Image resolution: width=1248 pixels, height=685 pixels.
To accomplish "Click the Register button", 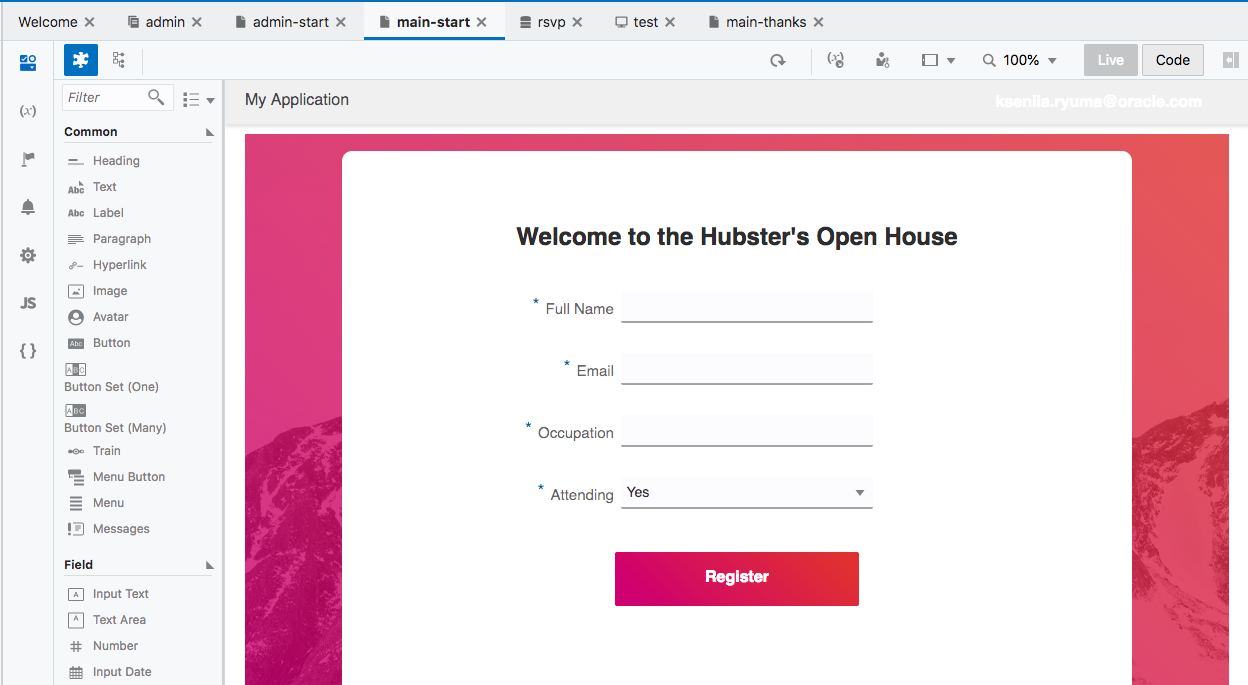I will tap(737, 579).
